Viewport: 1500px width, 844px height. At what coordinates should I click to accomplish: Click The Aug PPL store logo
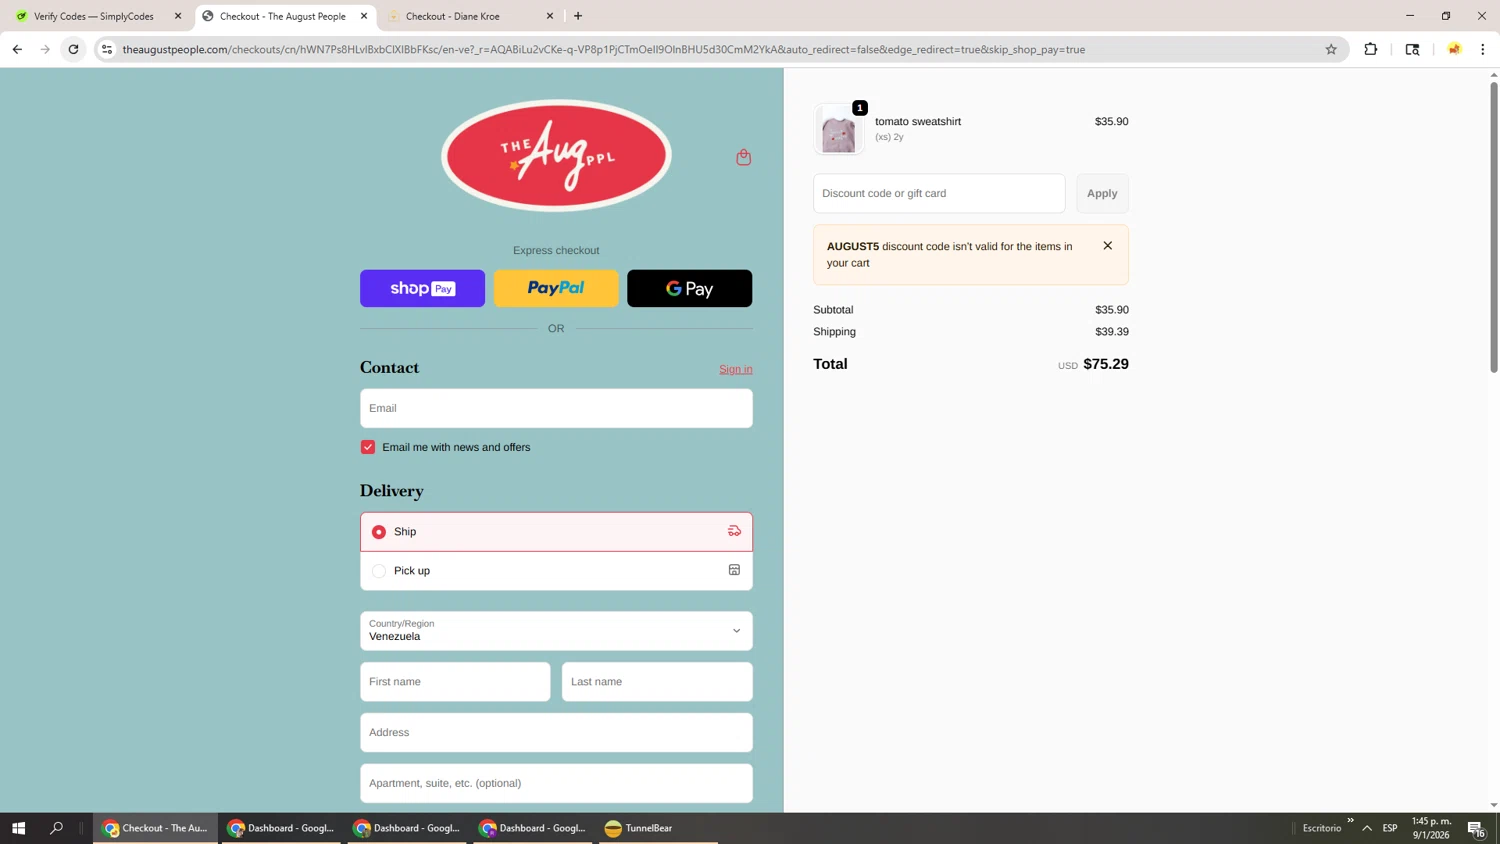tap(556, 156)
